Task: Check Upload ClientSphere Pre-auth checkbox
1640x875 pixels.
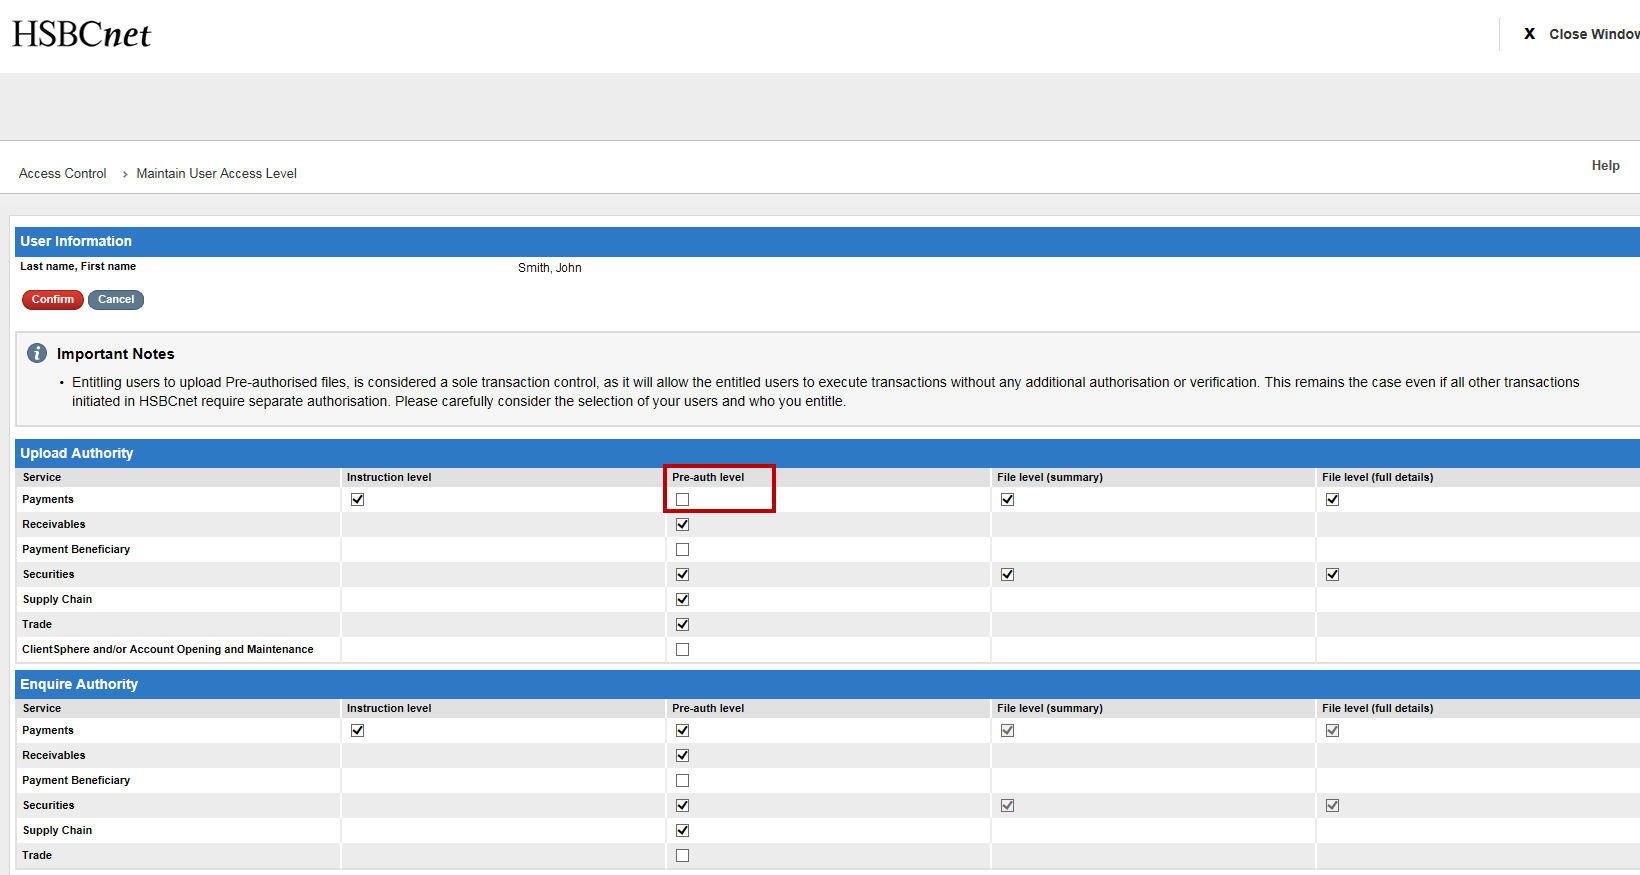Action: tap(682, 649)
